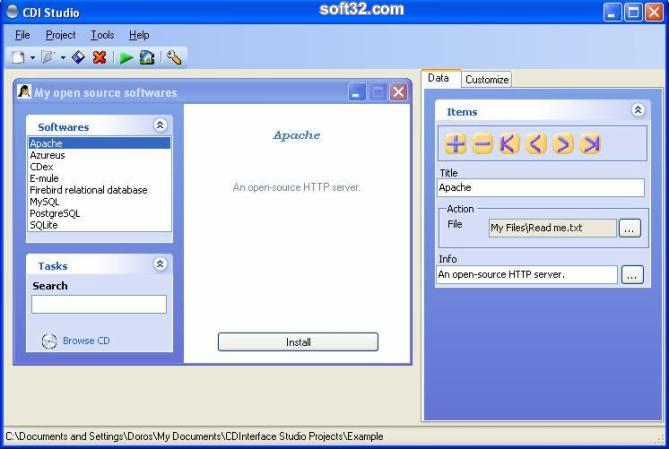Select MySQL in the Softwares list
The image size is (669, 449).
(x=43, y=202)
